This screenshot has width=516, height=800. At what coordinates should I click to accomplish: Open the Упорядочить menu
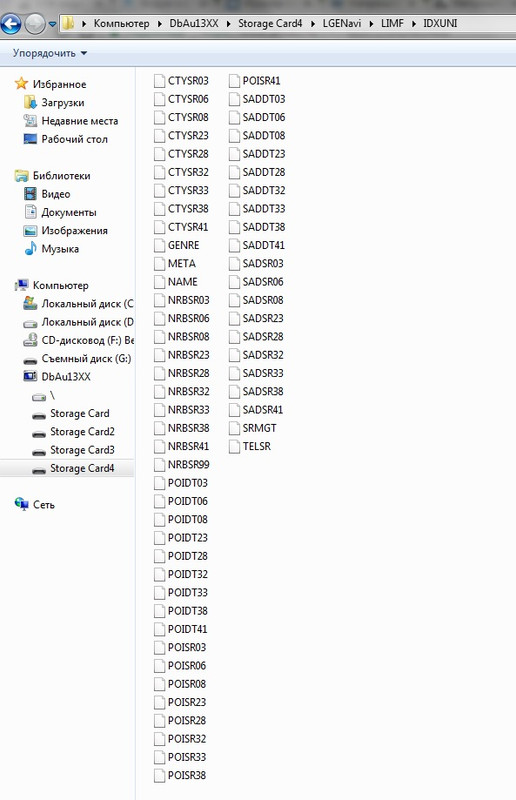click(x=50, y=53)
